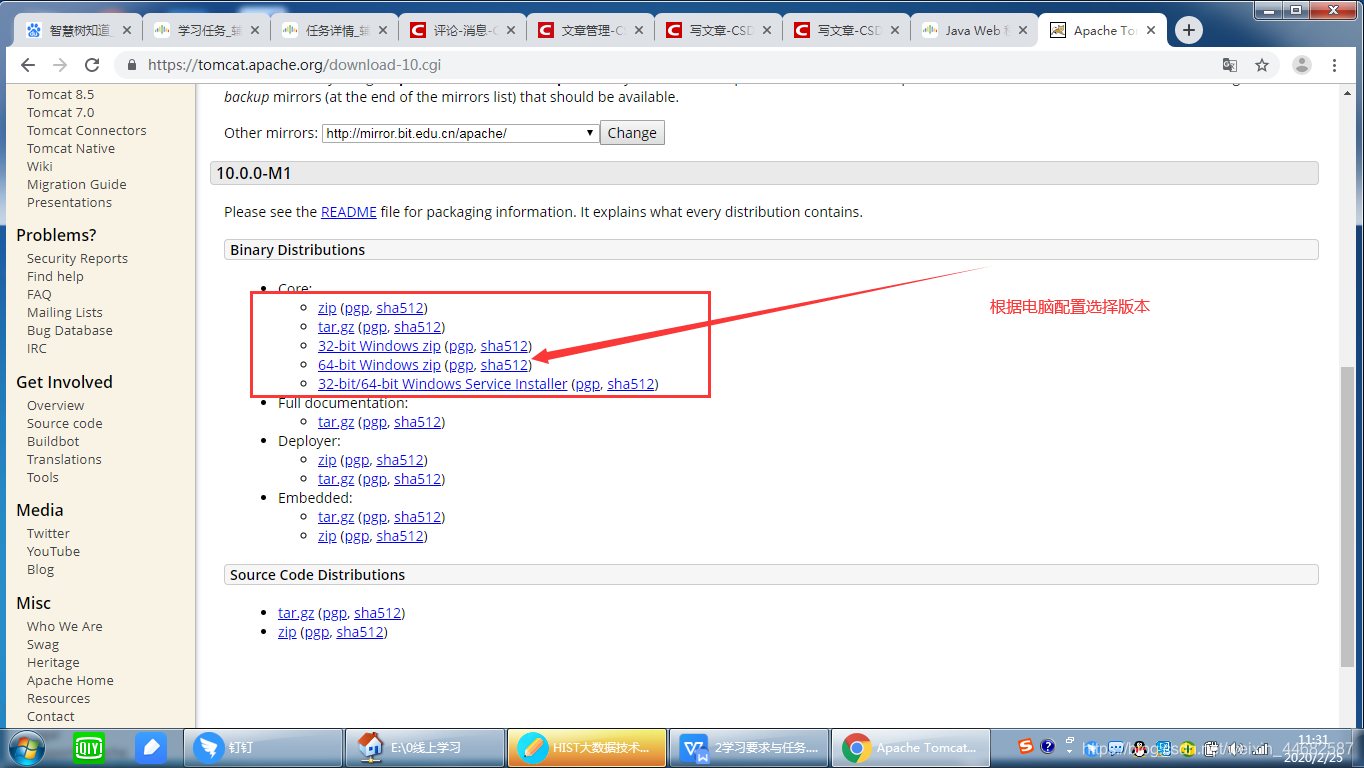Screen dimensions: 1364x768
Task: Download the 64-bit Windows zip
Action: [379, 365]
